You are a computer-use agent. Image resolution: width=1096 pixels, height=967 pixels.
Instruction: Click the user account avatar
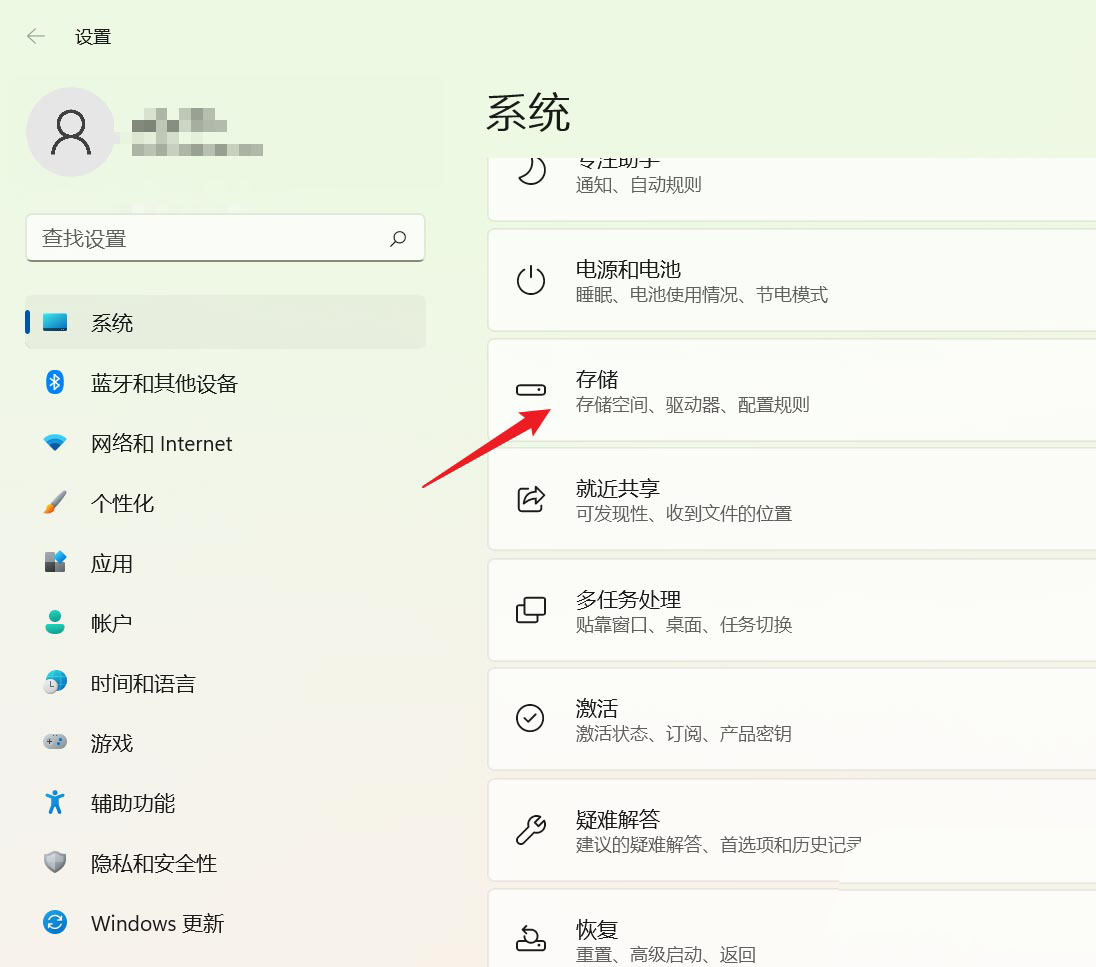coord(72,131)
